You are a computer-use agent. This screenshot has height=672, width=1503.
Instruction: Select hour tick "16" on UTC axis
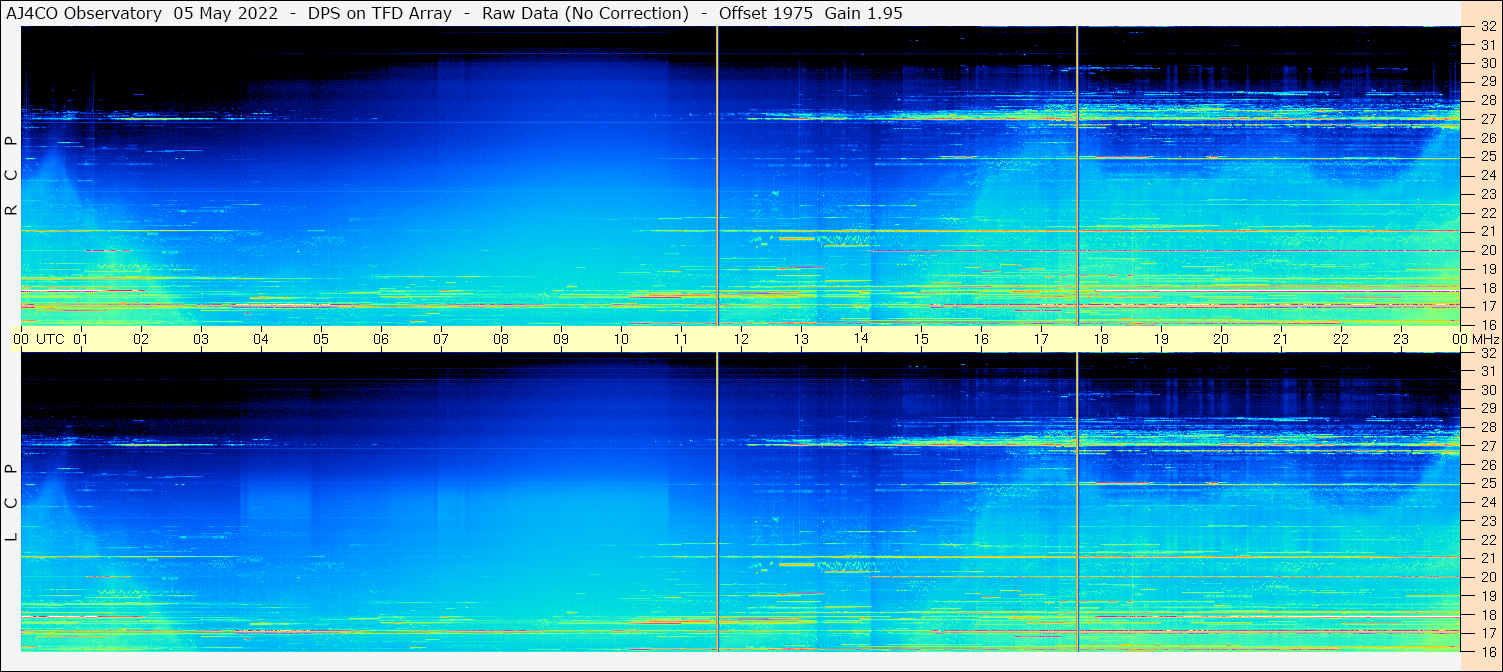click(x=981, y=339)
